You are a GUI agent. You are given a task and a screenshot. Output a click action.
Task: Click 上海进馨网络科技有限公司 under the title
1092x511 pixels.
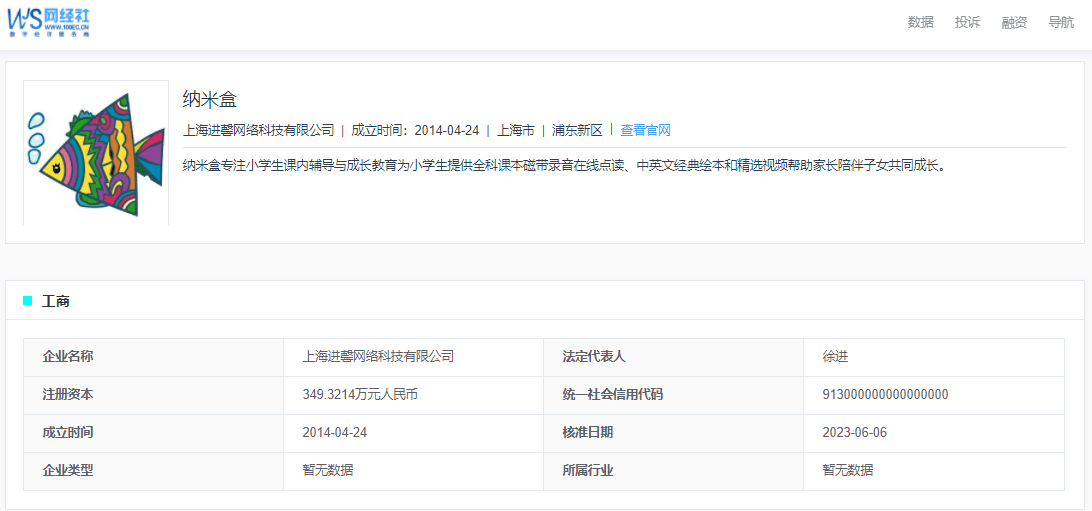259,130
